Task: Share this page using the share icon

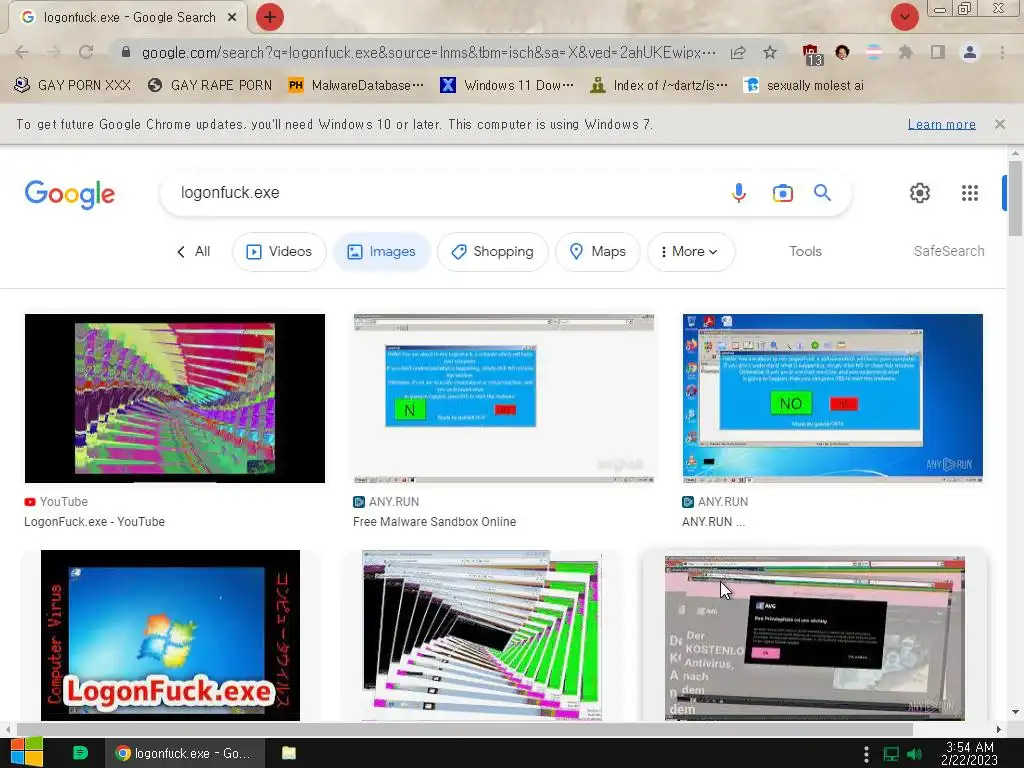Action: coord(738,52)
